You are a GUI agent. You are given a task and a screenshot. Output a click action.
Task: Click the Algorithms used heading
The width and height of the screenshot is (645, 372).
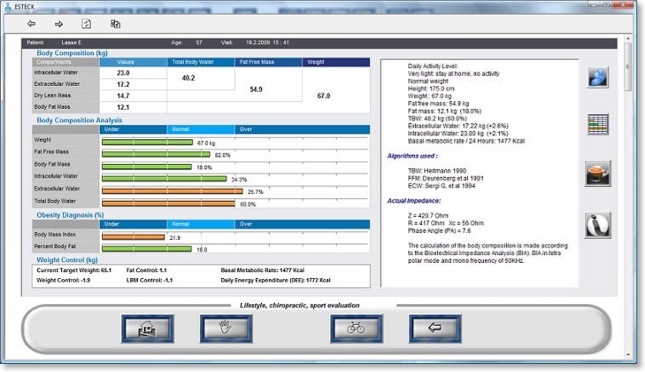point(412,156)
